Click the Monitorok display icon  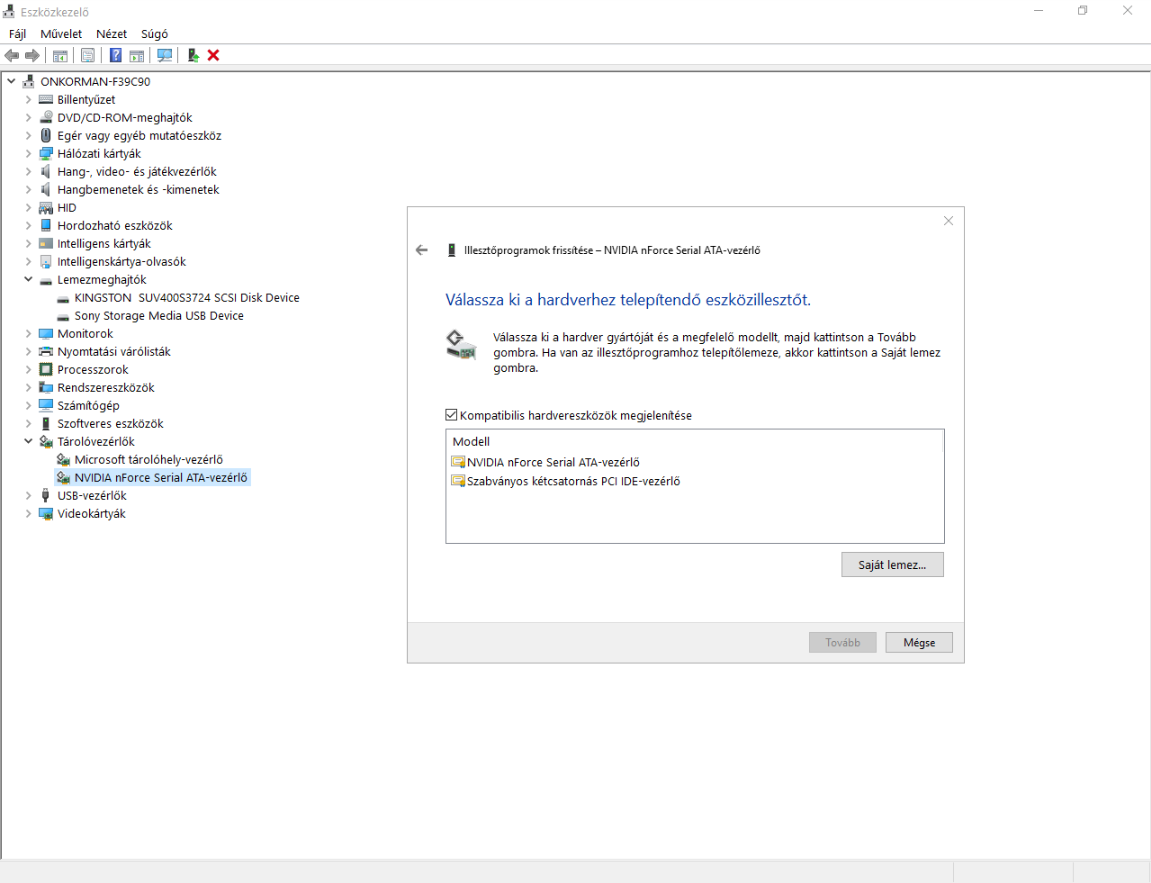point(46,333)
